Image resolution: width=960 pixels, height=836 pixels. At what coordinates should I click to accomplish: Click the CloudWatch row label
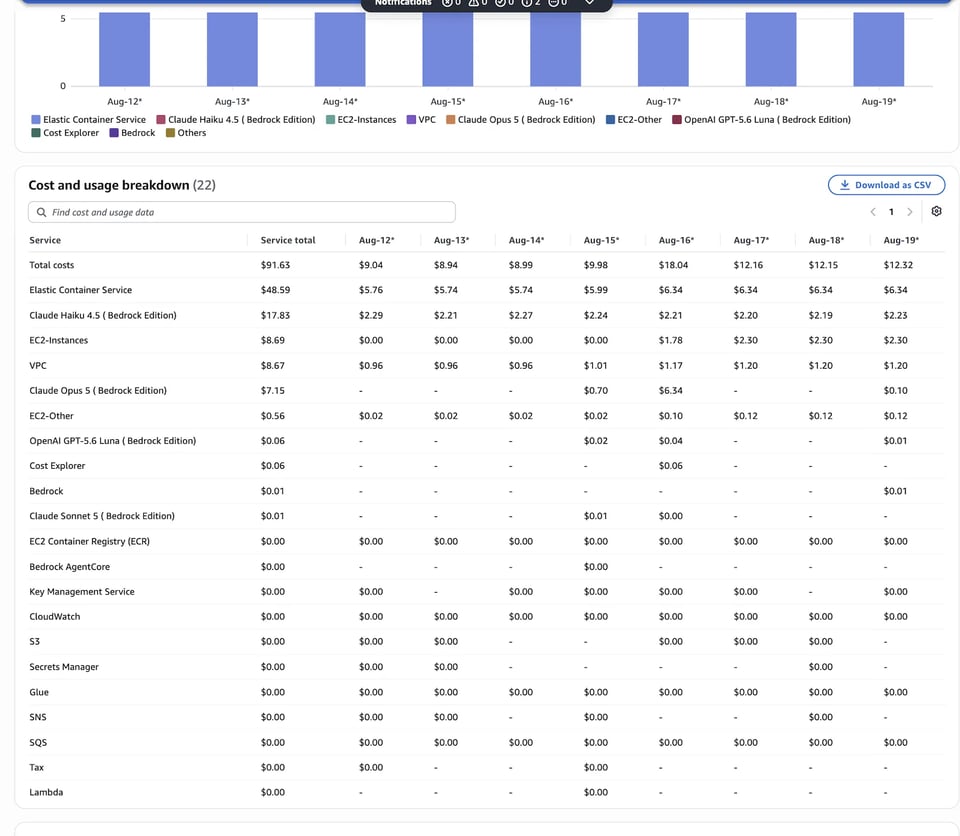point(55,617)
